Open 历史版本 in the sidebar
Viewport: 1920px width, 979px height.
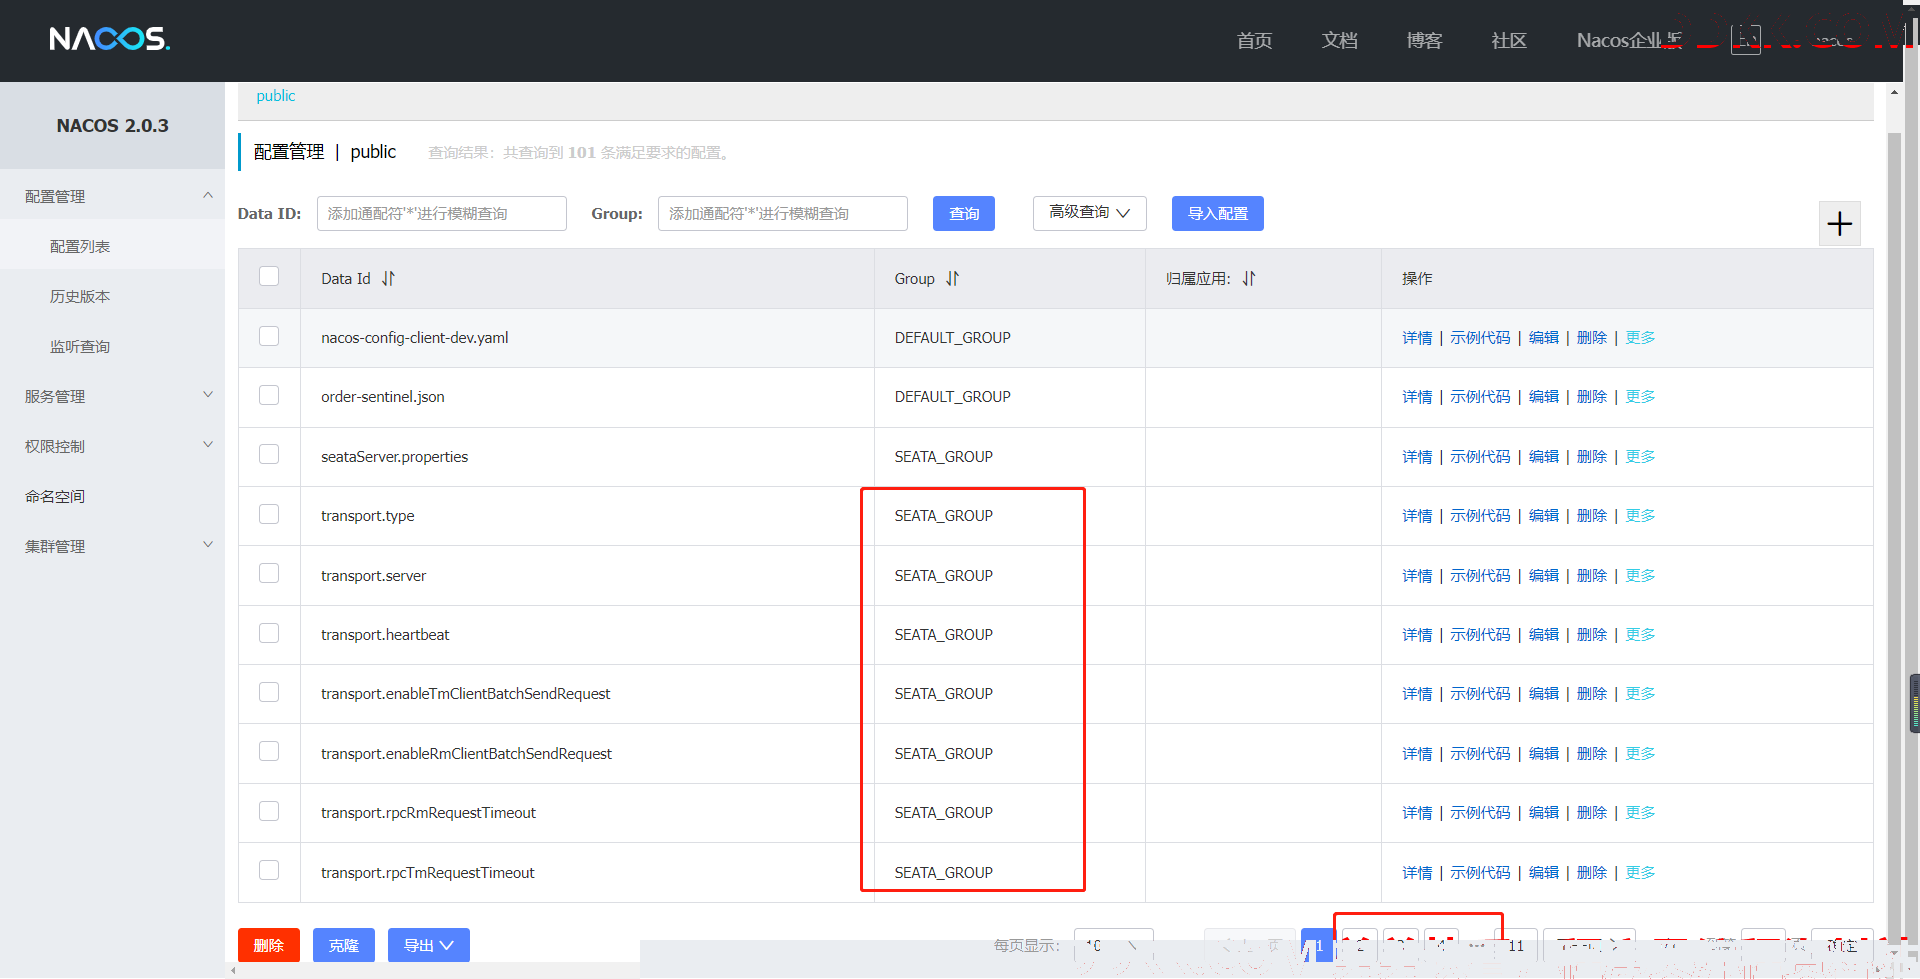(x=80, y=296)
